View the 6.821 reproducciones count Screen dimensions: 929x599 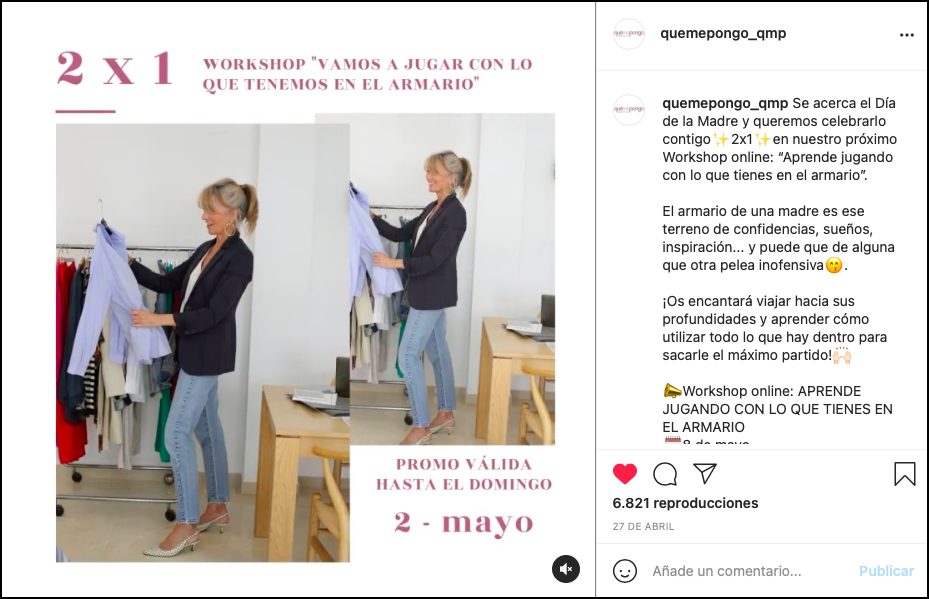[685, 503]
